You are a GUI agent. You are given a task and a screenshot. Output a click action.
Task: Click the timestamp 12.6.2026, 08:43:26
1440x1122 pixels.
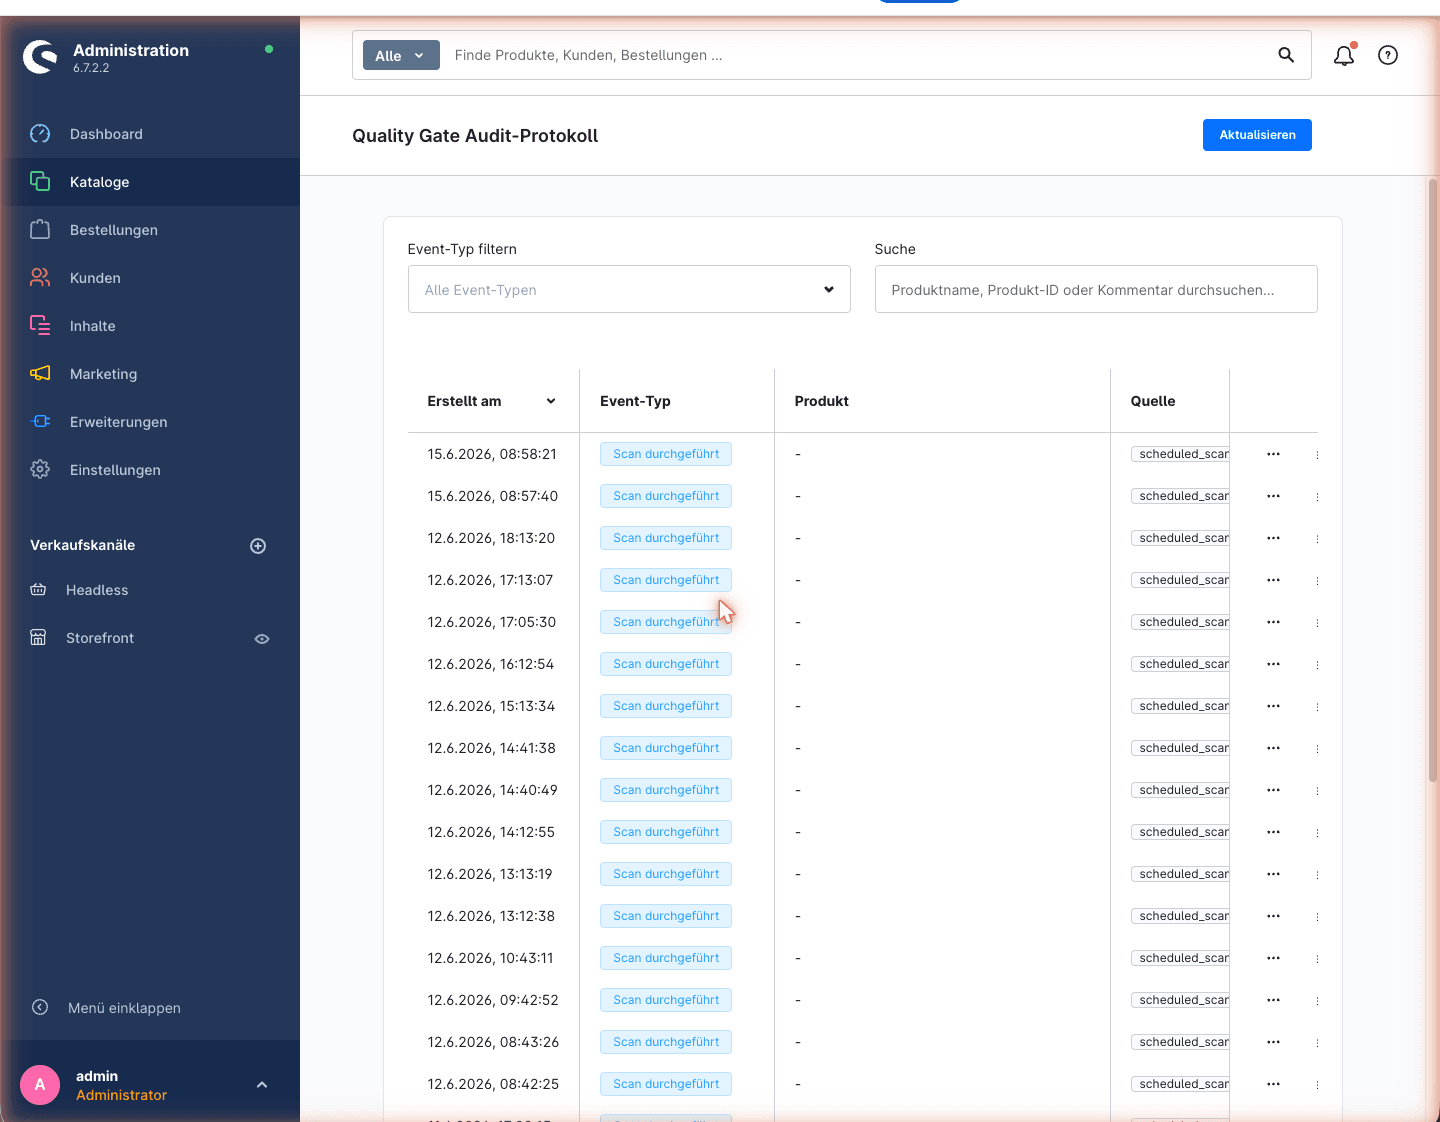tap(493, 1042)
